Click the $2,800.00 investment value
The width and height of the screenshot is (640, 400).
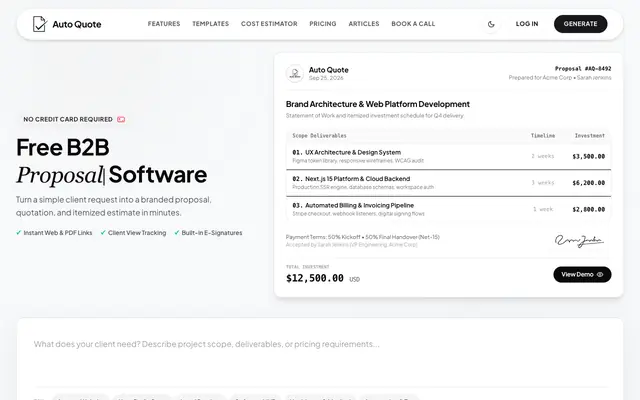pos(589,209)
